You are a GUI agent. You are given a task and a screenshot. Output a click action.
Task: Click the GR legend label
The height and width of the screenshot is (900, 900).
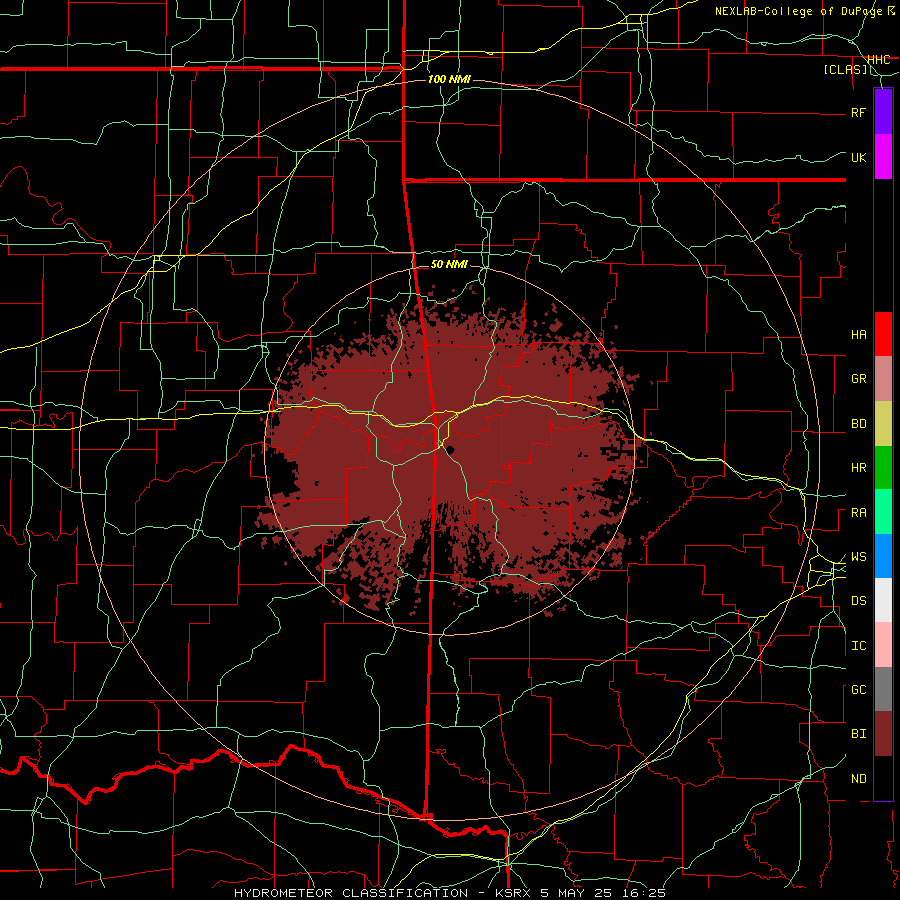point(858,379)
